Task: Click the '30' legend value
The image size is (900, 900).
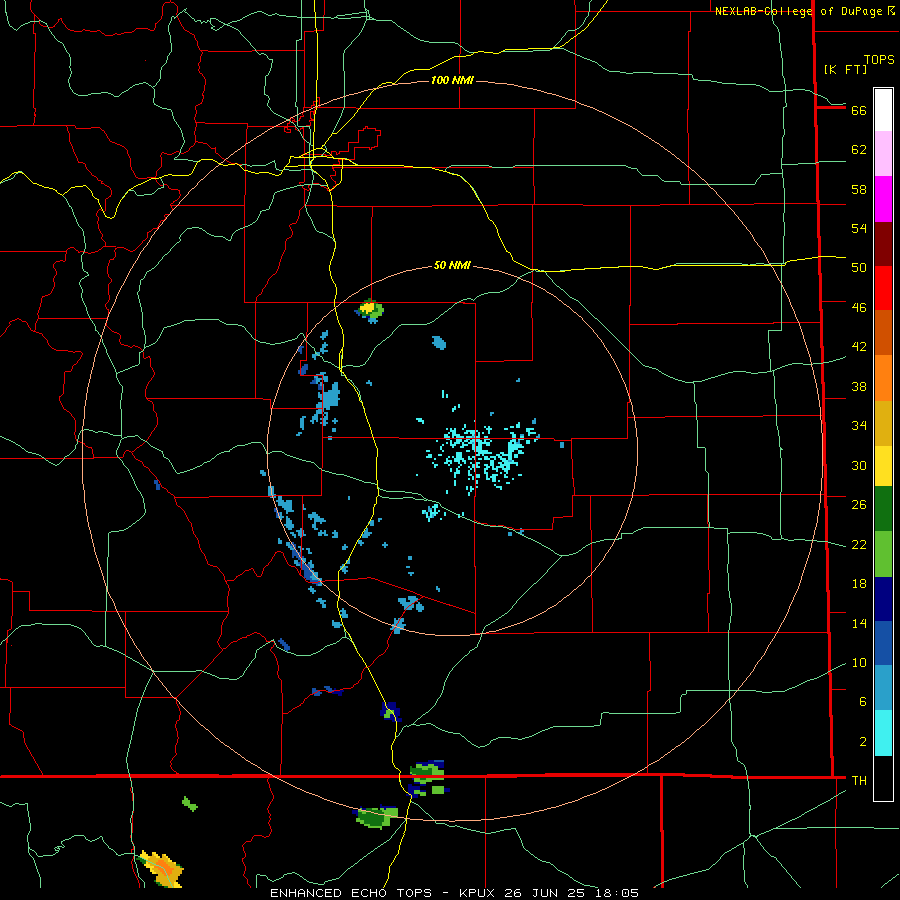Action: pos(859,465)
